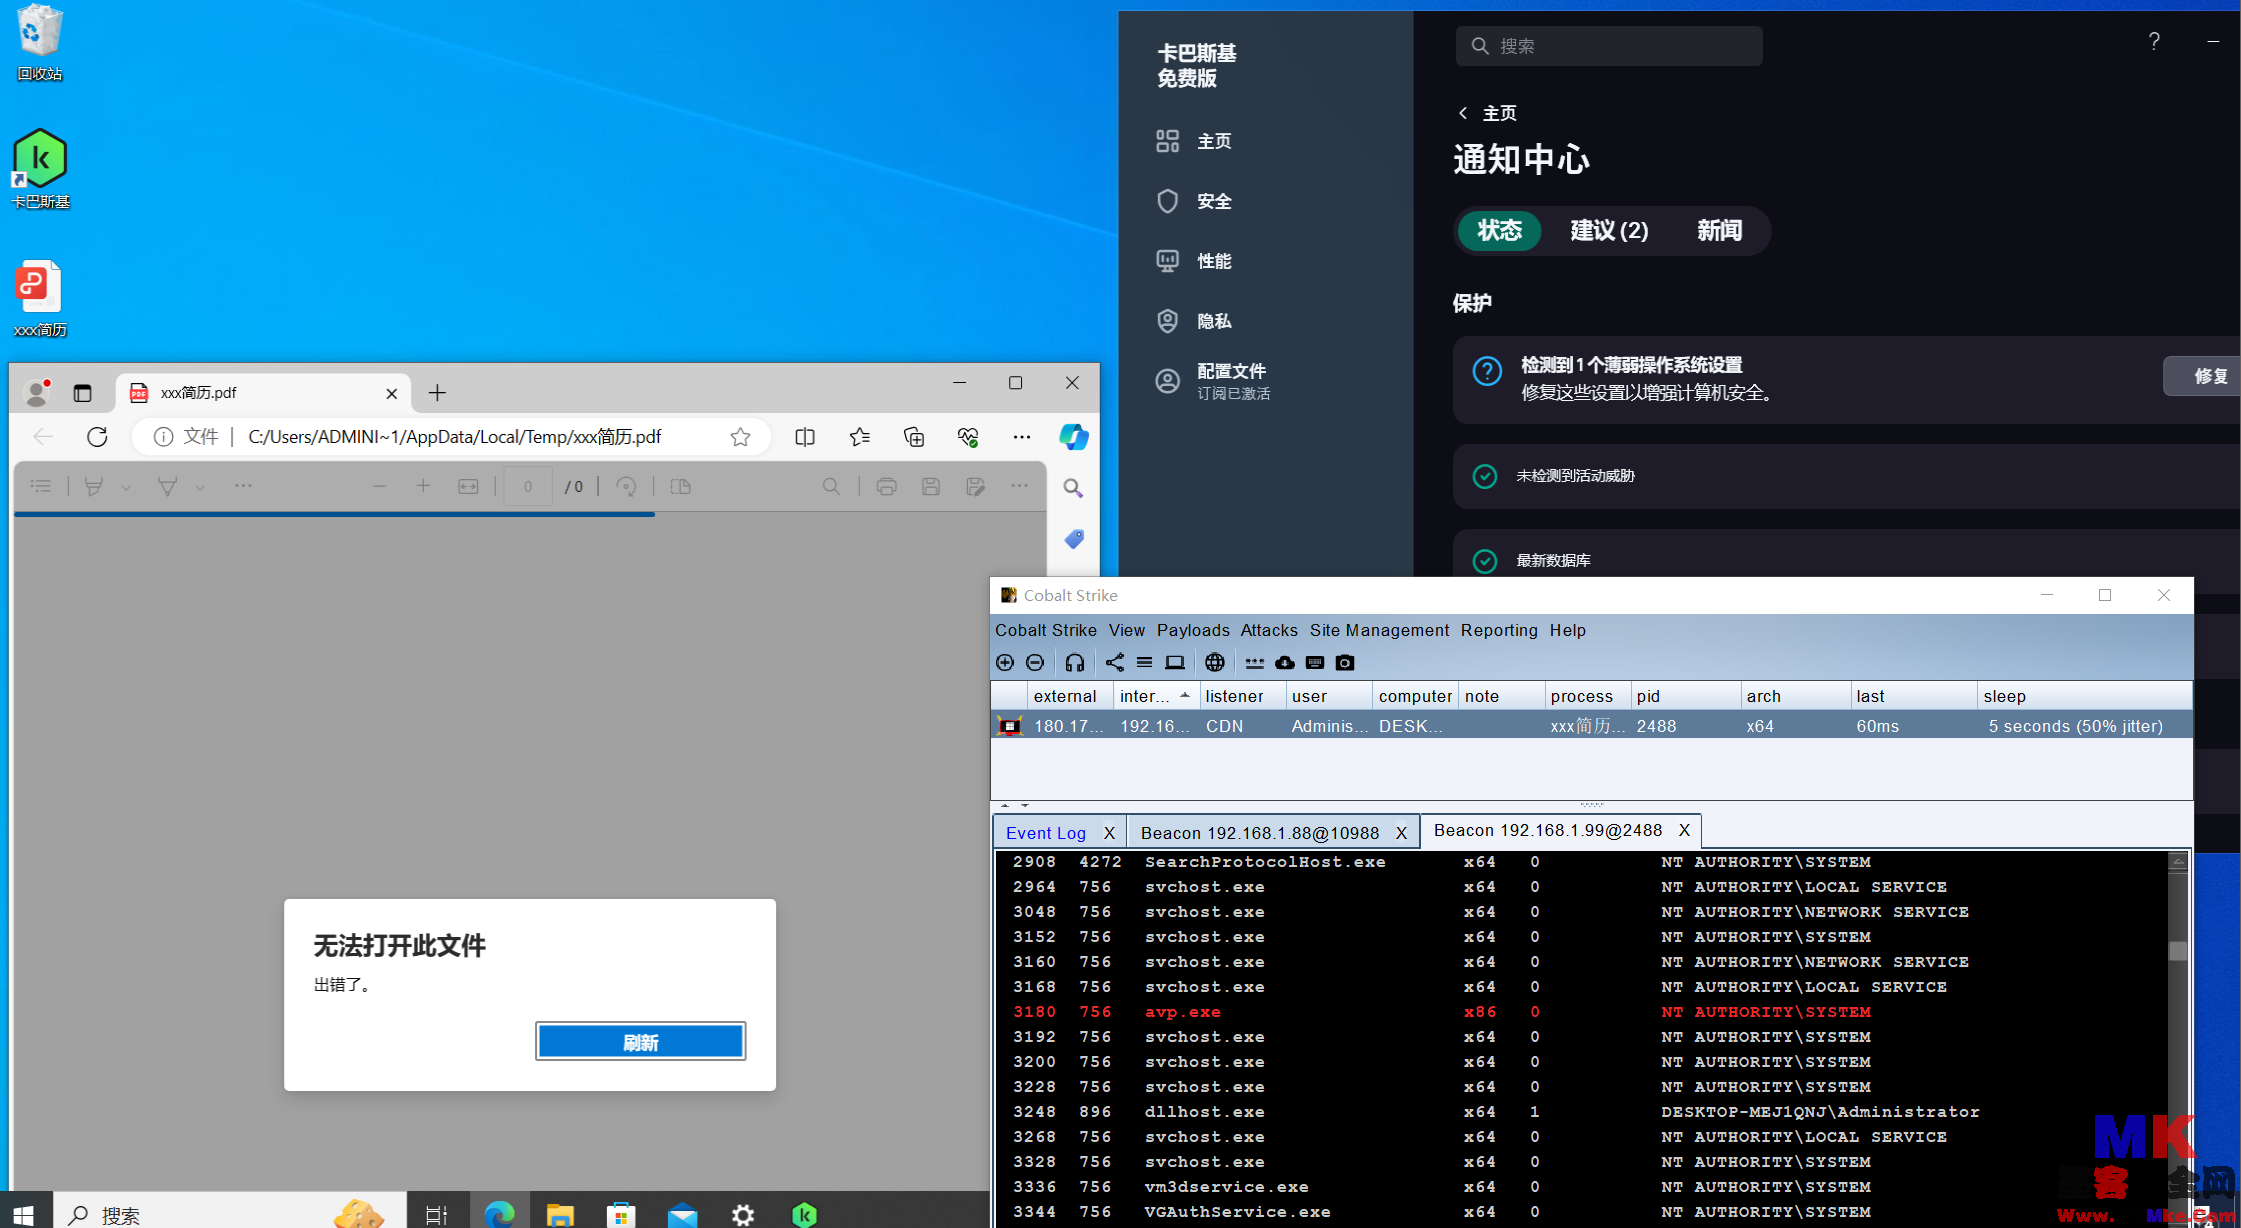Viewport: 2241px width, 1228px height.
Task: Open 配置文件 in Kaspersky sidebar
Action: 1212,381
